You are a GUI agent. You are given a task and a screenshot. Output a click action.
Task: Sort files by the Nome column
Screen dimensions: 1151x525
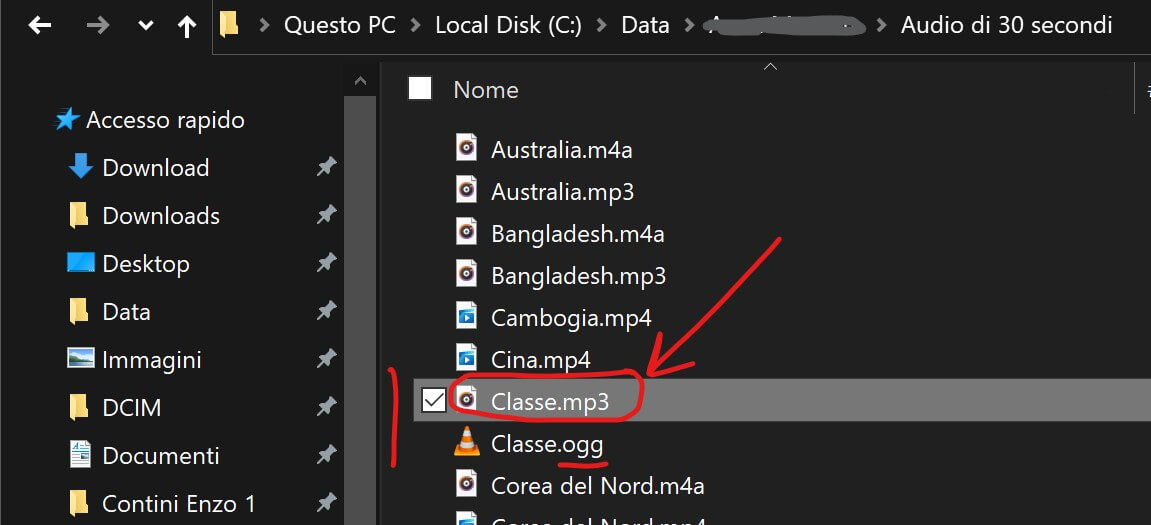click(486, 90)
